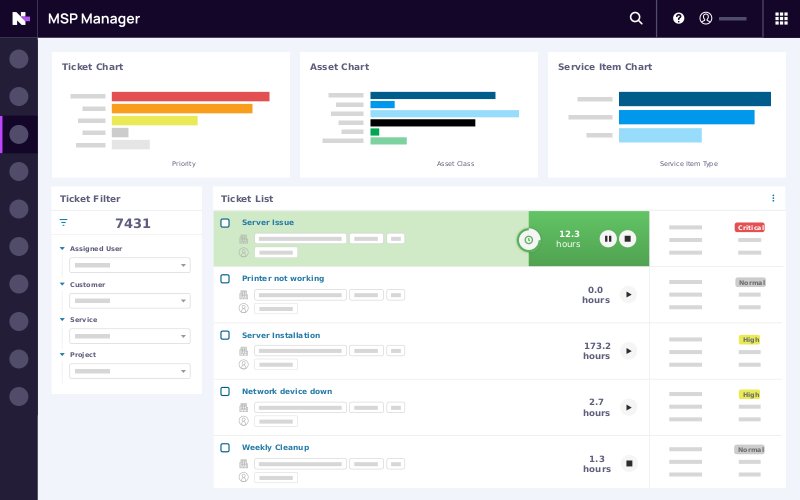This screenshot has height=500, width=800.
Task: Click the orange bar in Ticket Chart
Action: click(x=182, y=109)
